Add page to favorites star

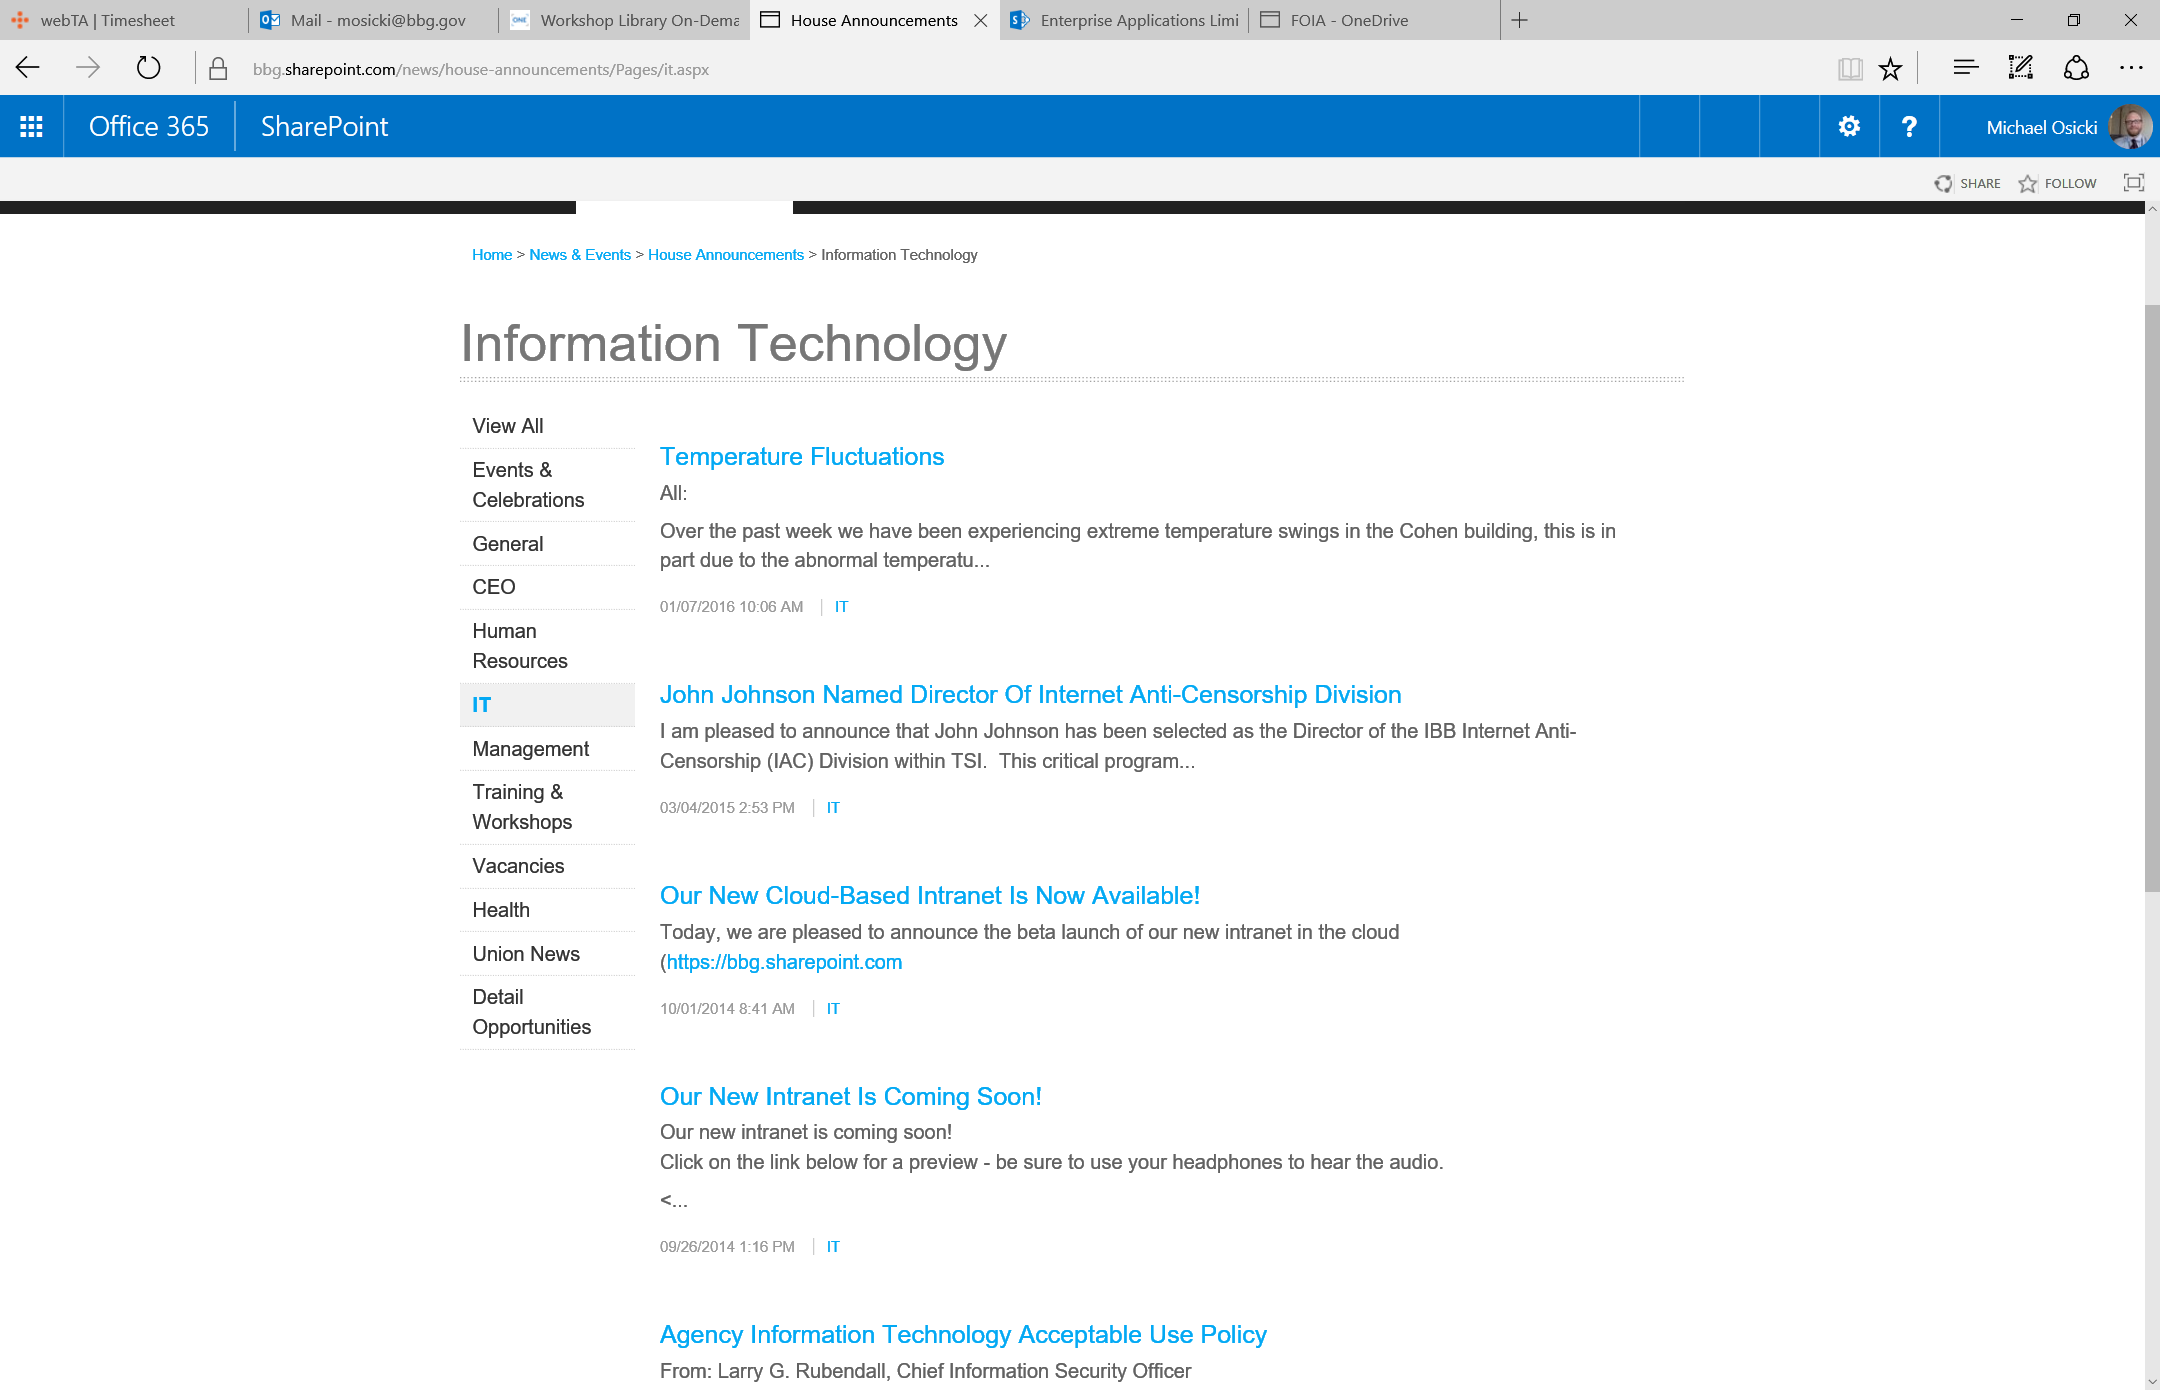tap(1890, 69)
